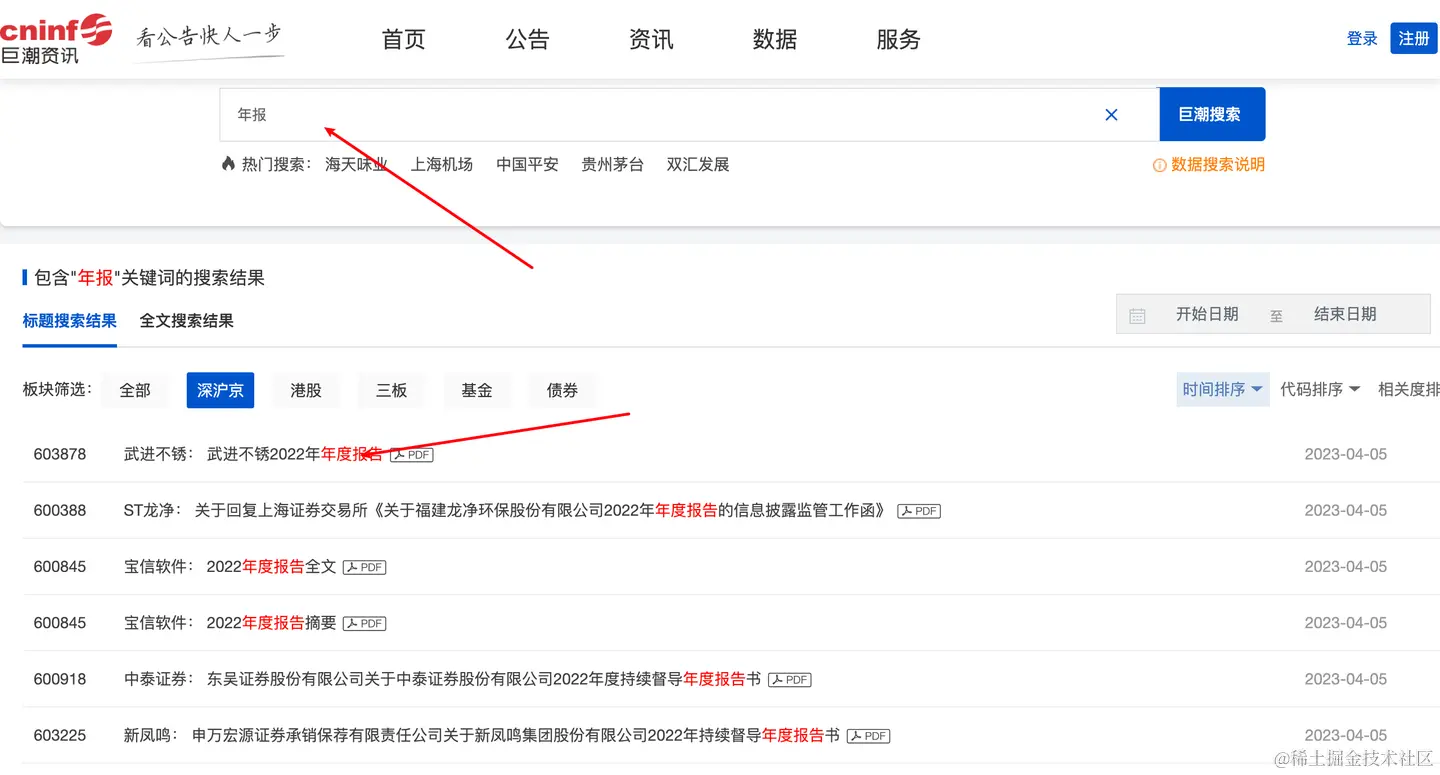Screen dimensions: 1440x775
Task: Select hot search 中国平安
Action: point(527,164)
